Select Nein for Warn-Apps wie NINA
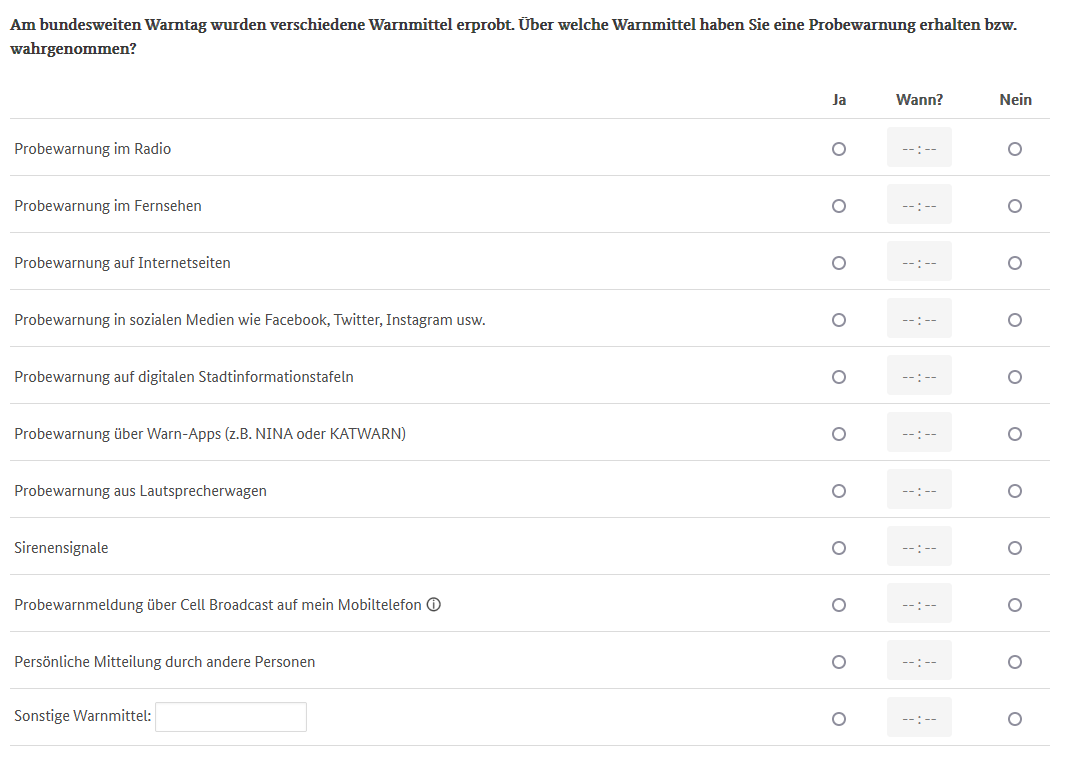The width and height of the screenshot is (1068, 768). point(1015,433)
